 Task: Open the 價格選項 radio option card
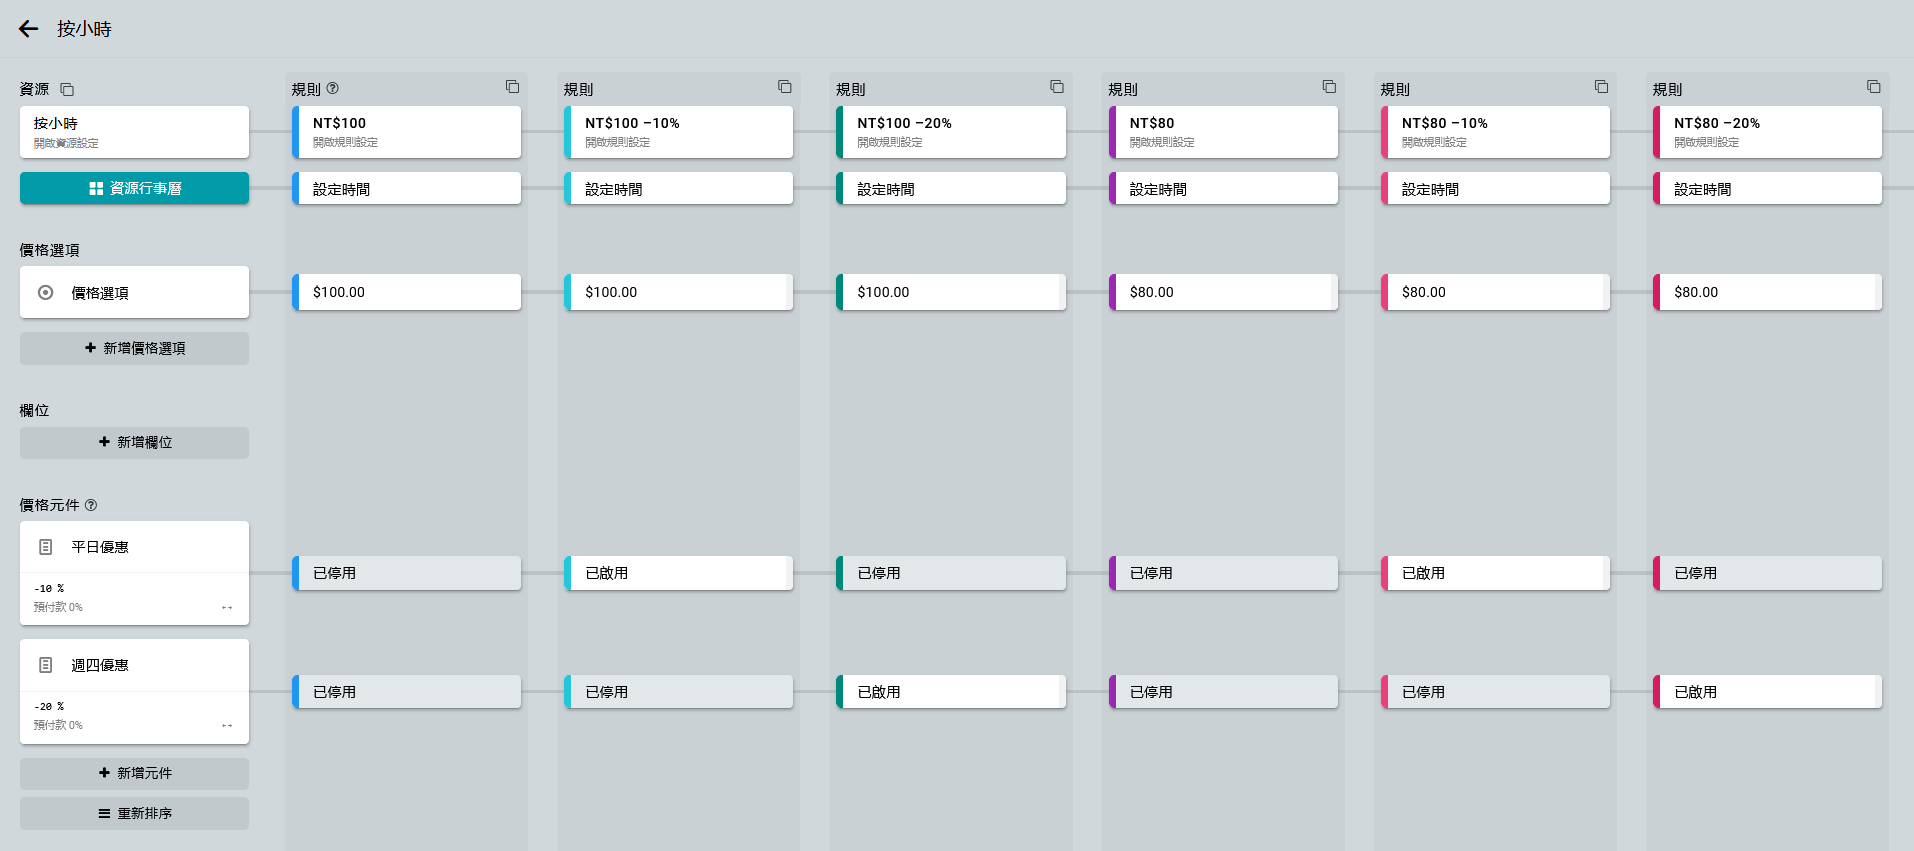134,293
